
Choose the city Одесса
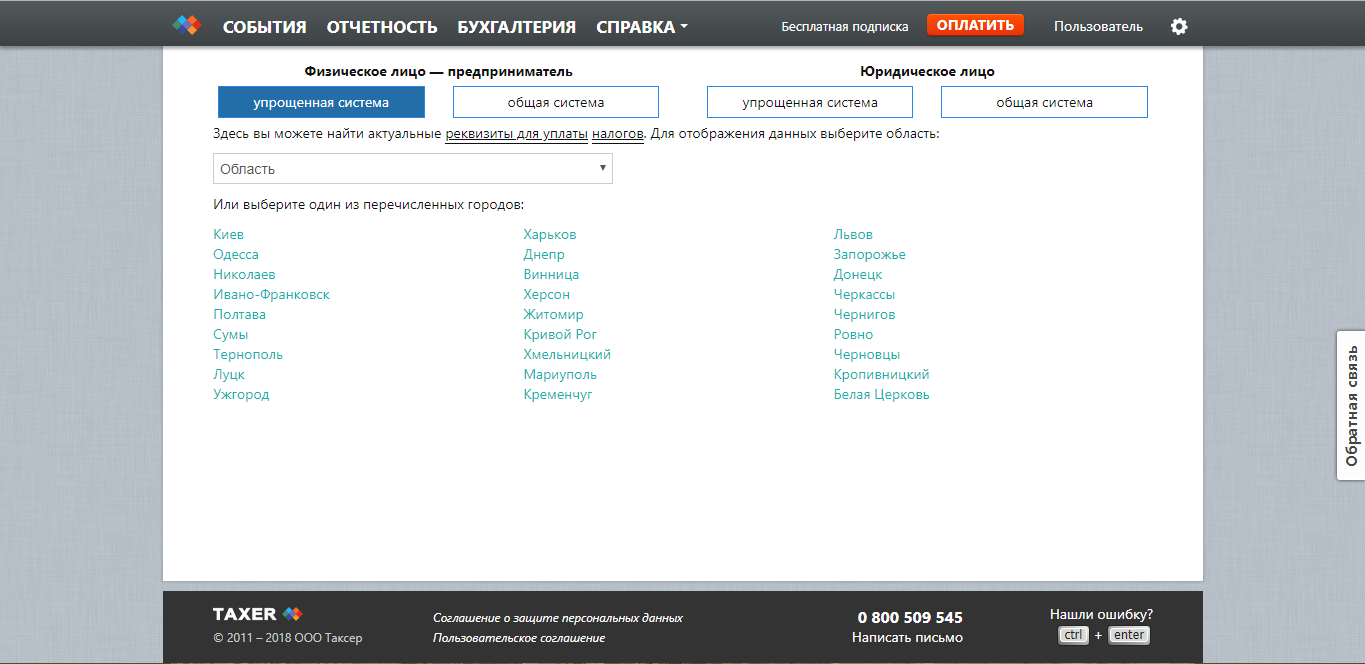pos(236,254)
